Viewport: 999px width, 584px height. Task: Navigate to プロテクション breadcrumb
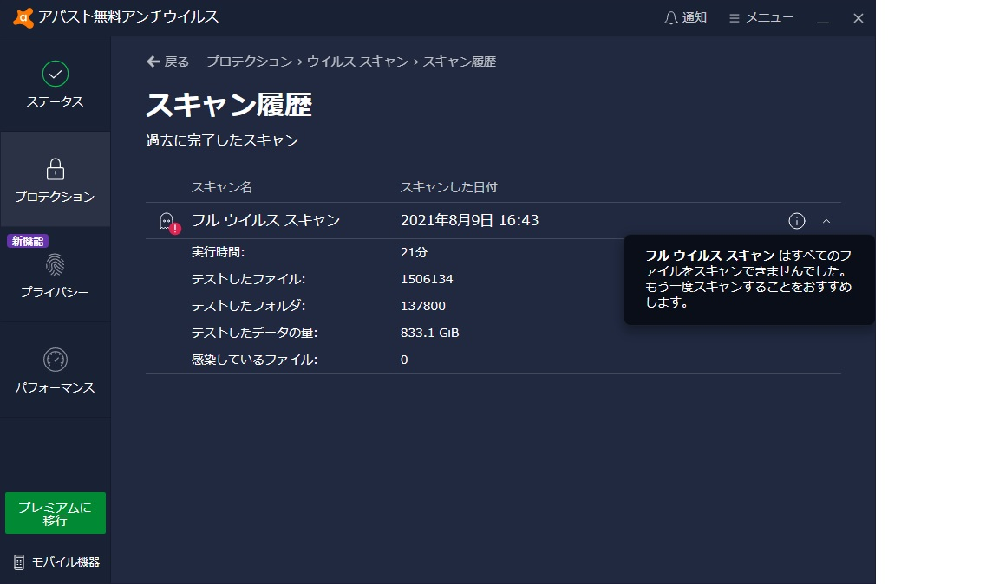248,62
